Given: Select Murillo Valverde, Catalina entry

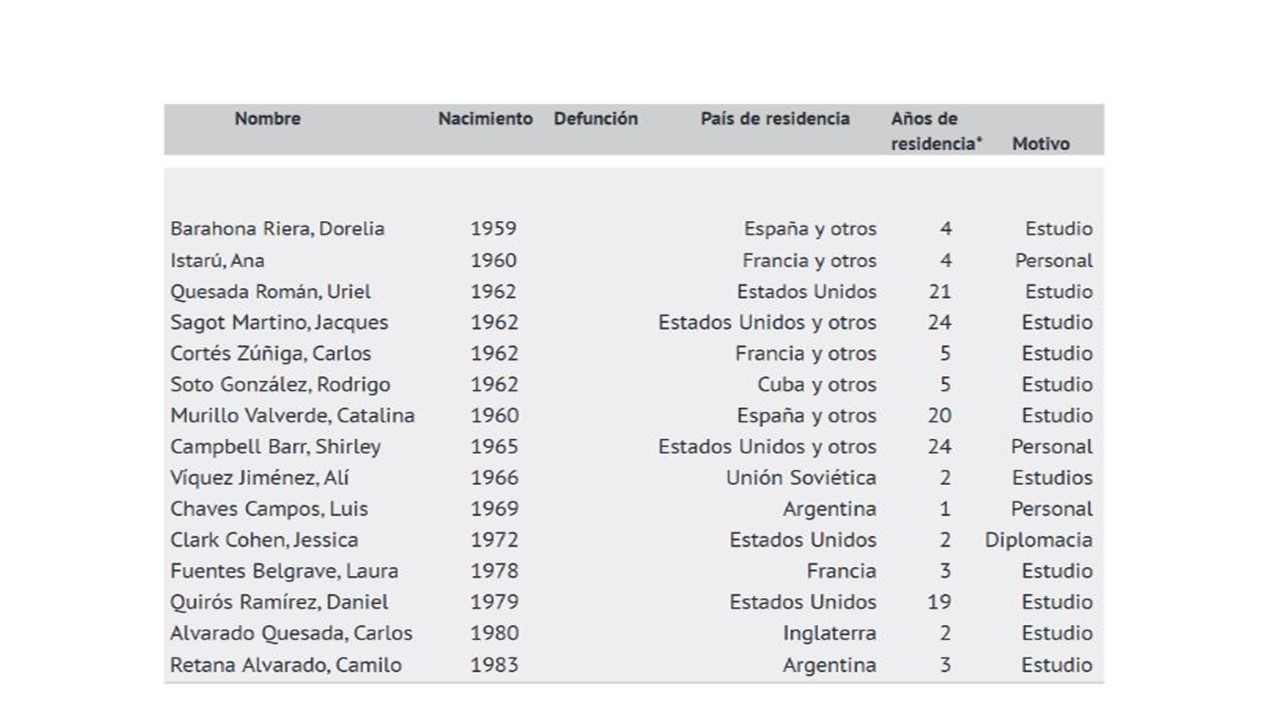Looking at the screenshot, I should pyautogui.click(x=292, y=415).
